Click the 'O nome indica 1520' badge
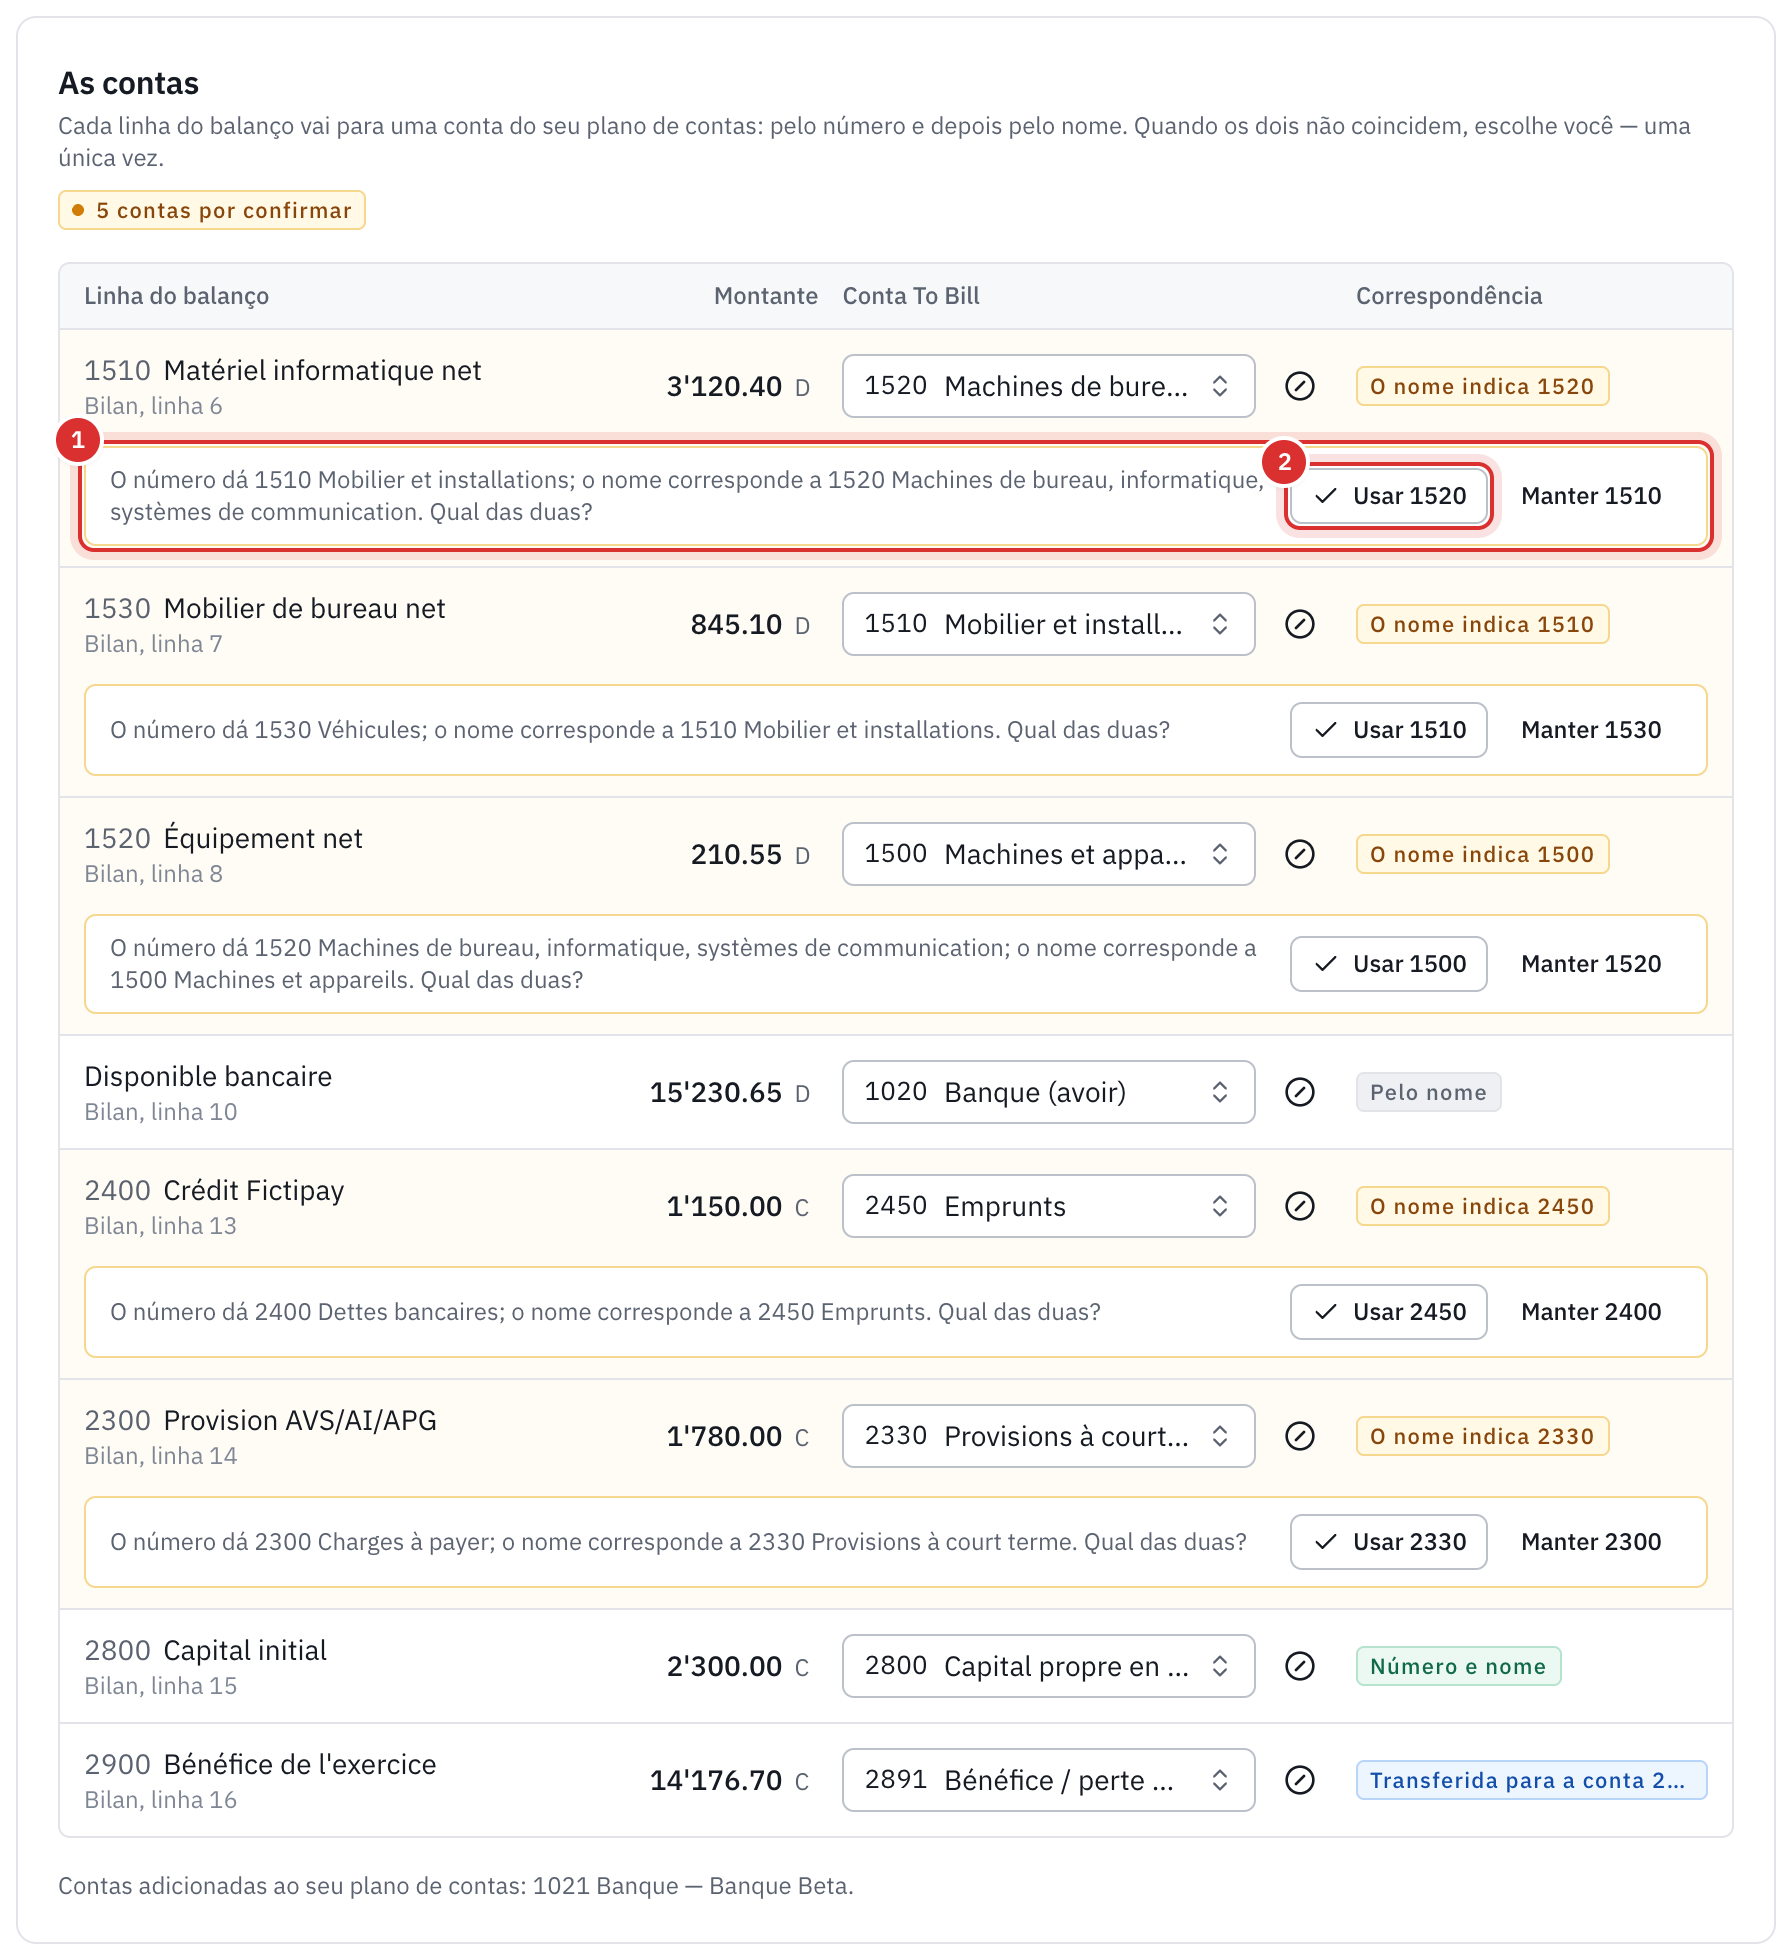This screenshot has width=1792, height=1960. pos(1482,386)
